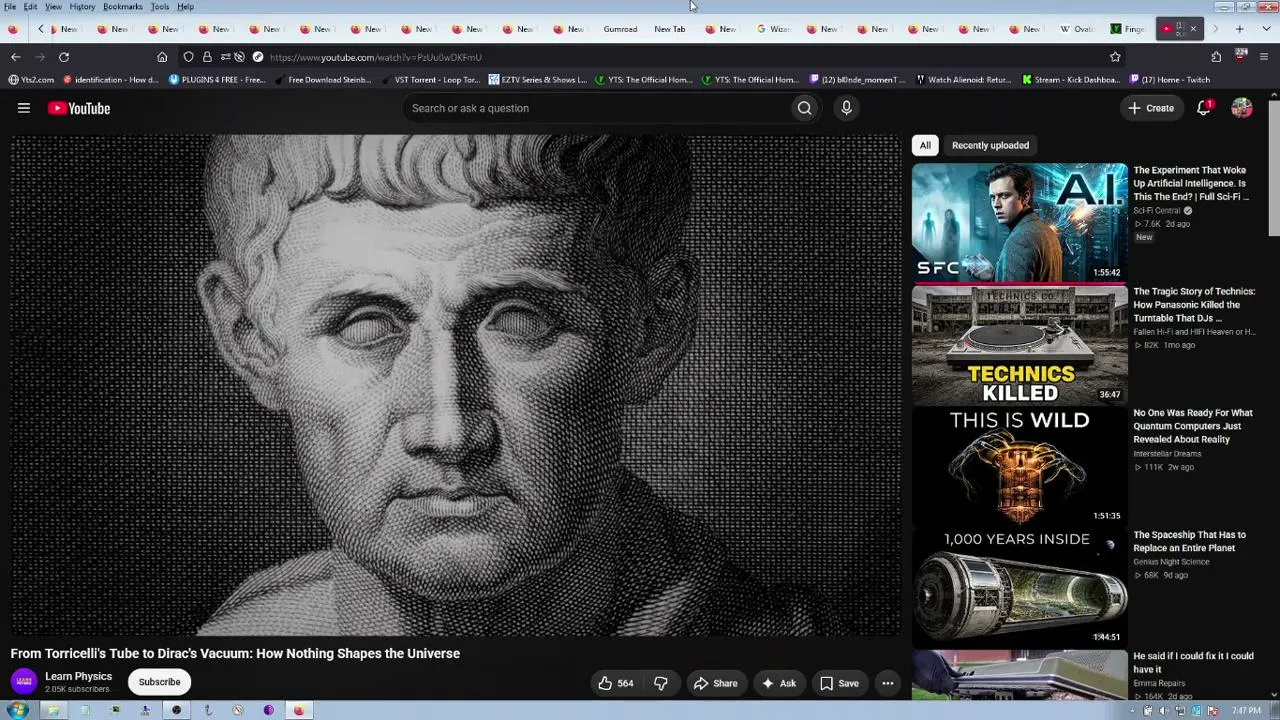This screenshot has height=720, width=1280.
Task: Close the active YouTube tab
Action: pos(1192,29)
